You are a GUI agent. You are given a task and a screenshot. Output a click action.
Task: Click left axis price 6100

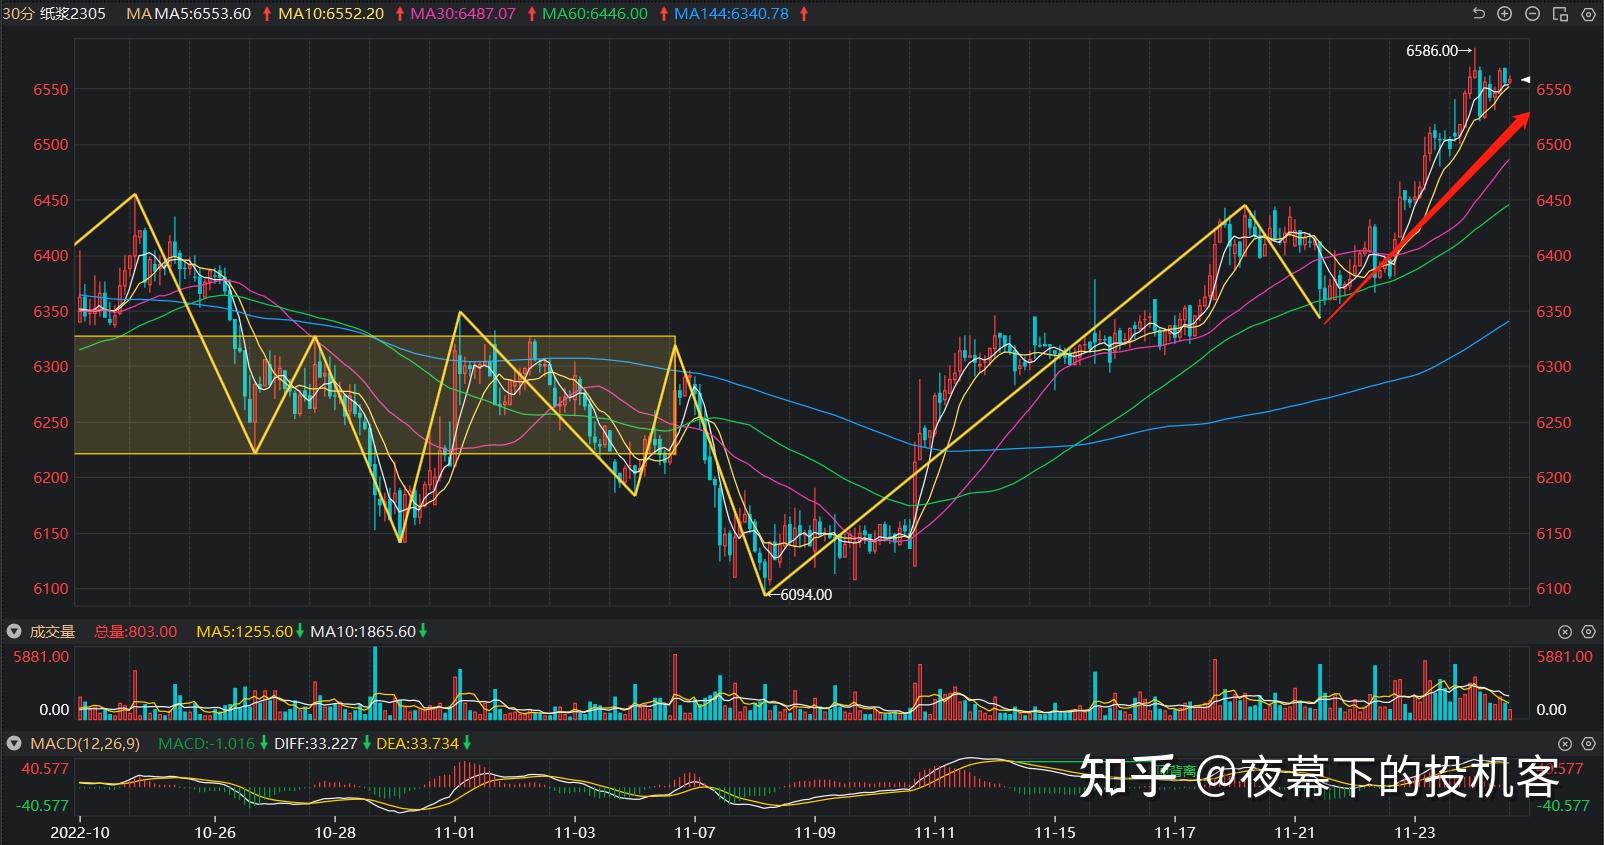51,588
